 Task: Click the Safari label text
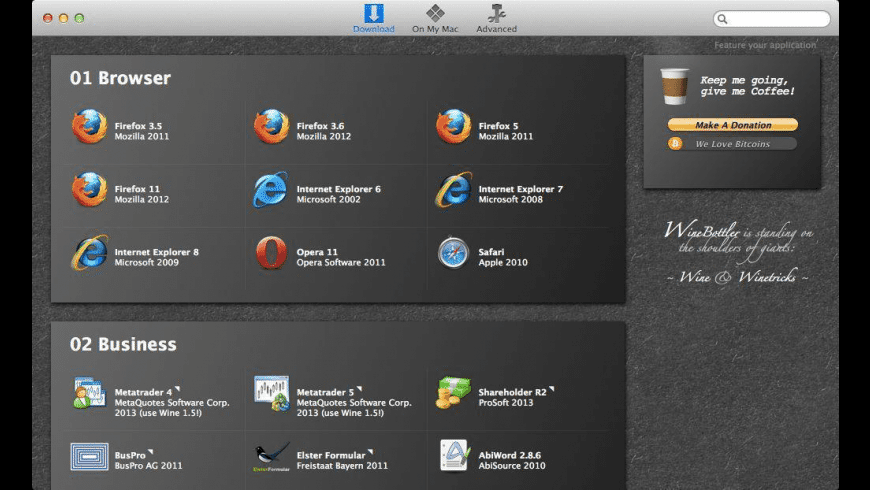491,252
